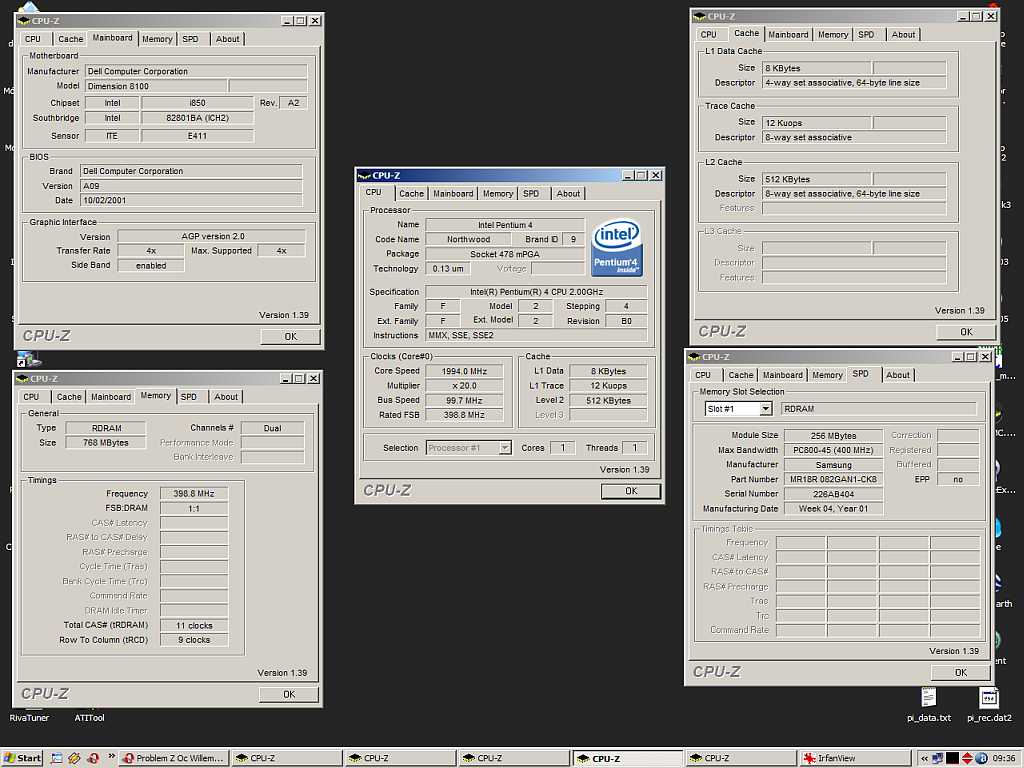Click the network monitor tray icon
Screen dimensions: 1024x768
tap(938, 758)
